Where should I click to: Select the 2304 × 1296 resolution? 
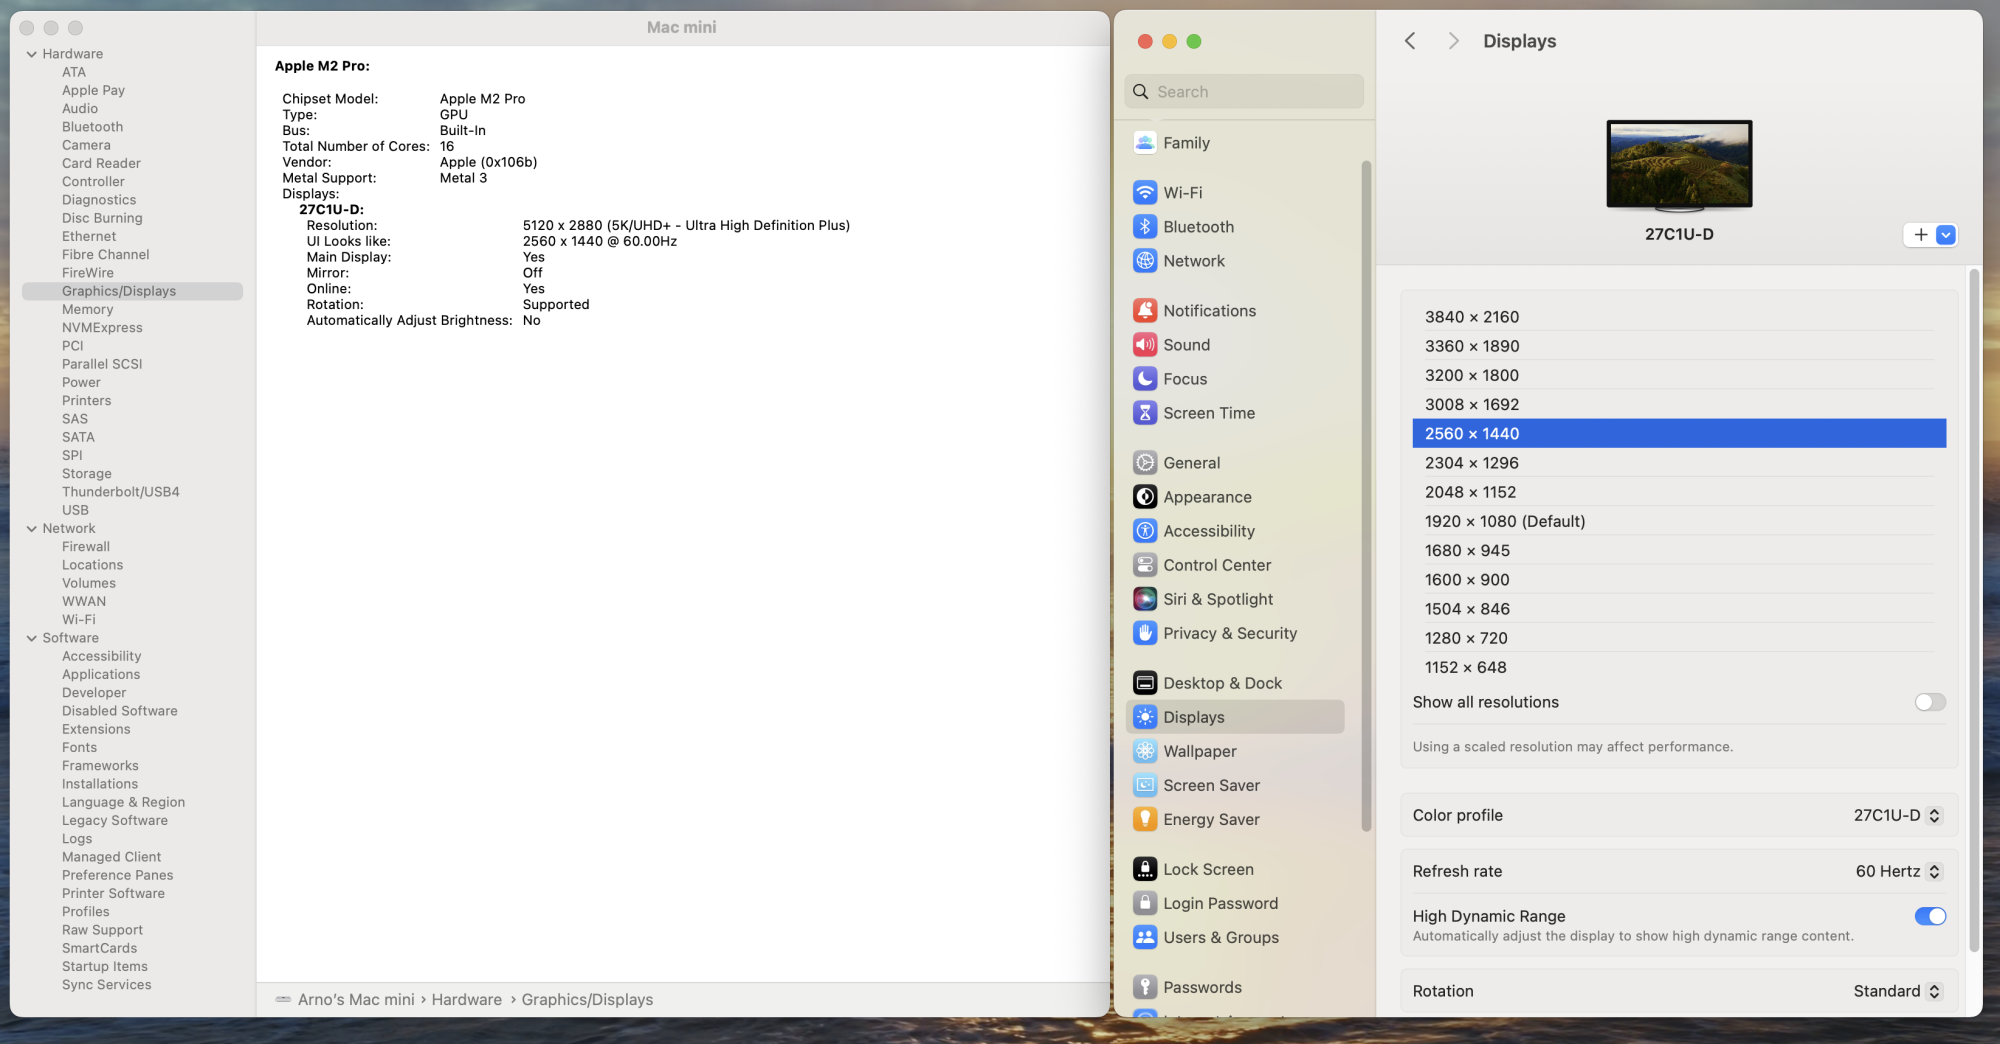tap(1679, 463)
